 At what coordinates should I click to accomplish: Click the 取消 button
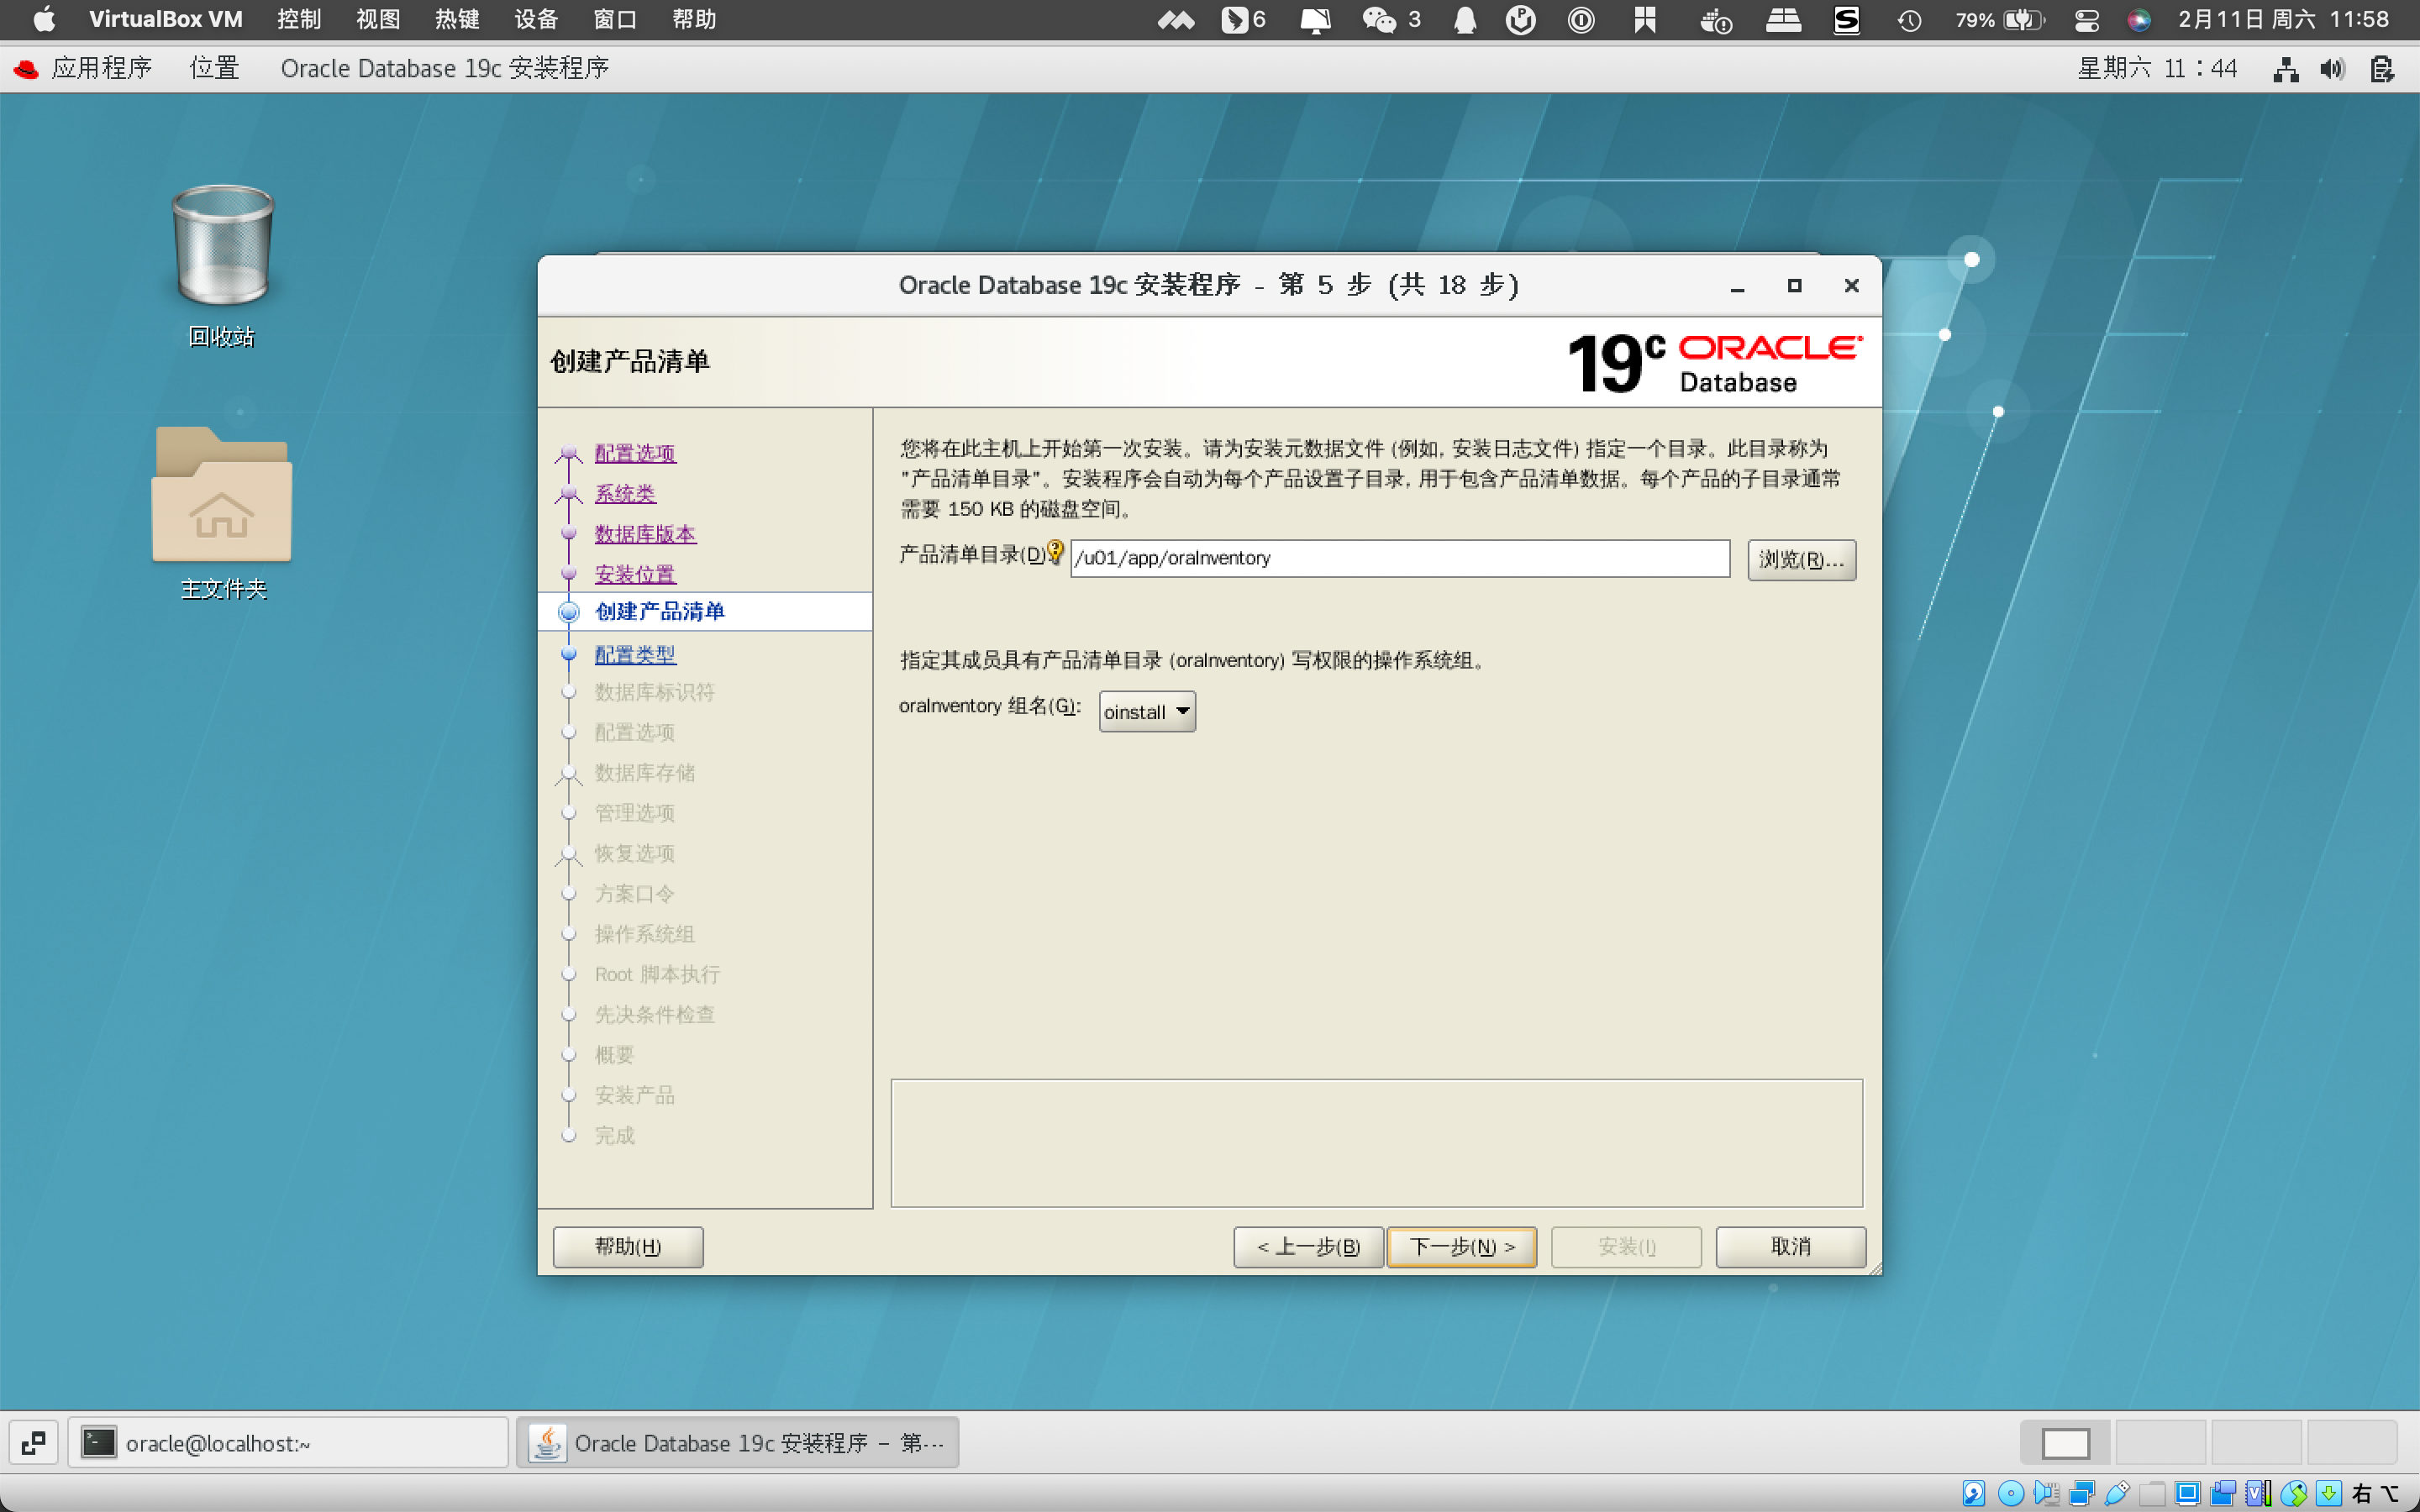[1791, 1247]
